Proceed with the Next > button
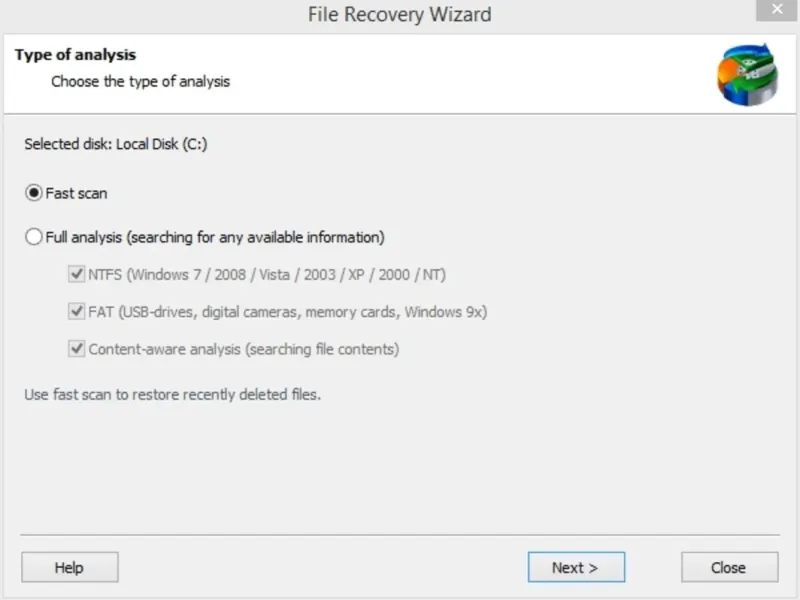 tap(576, 567)
